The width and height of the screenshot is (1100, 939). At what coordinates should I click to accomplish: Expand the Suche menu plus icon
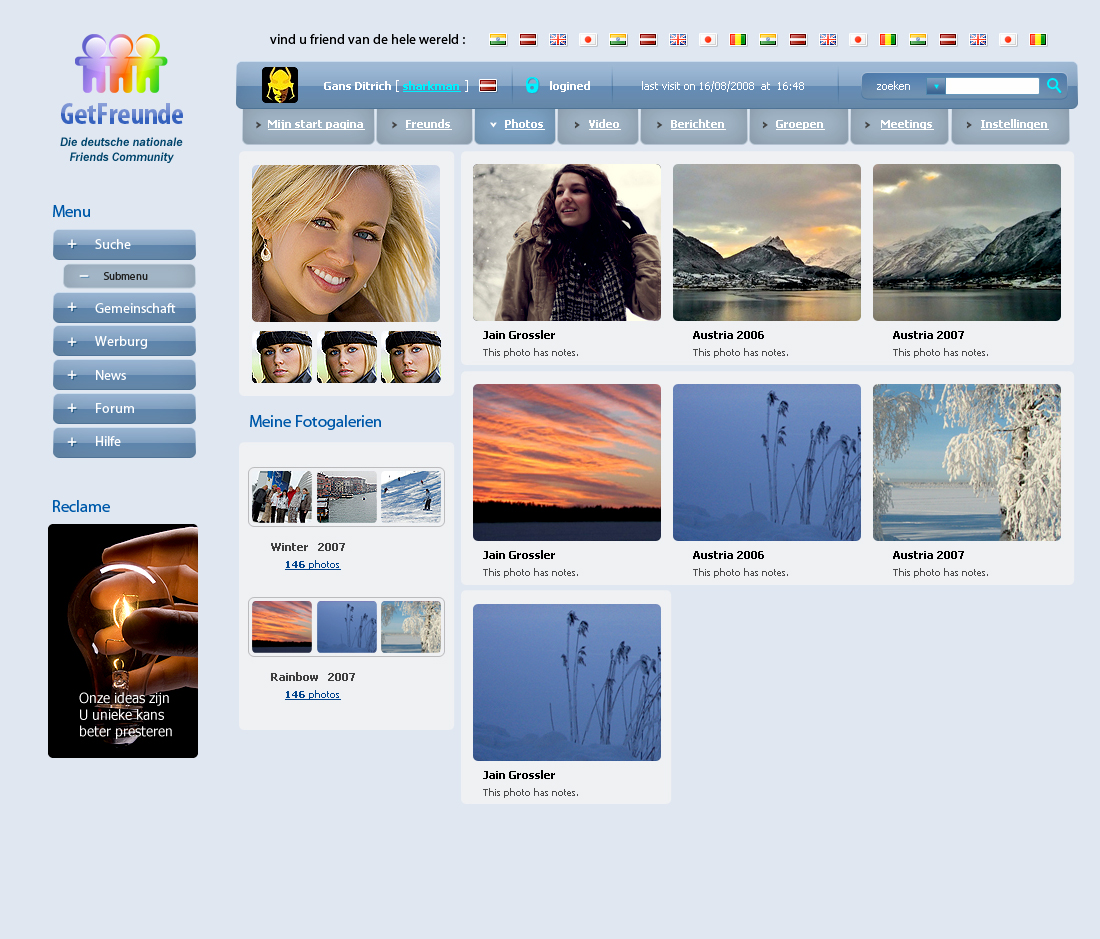pyautogui.click(x=72, y=244)
